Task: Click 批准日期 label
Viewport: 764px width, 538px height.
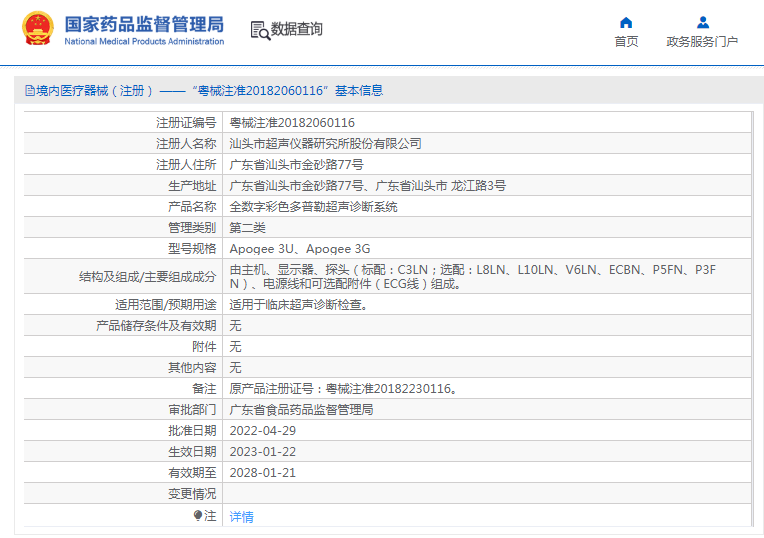Action: (192, 430)
